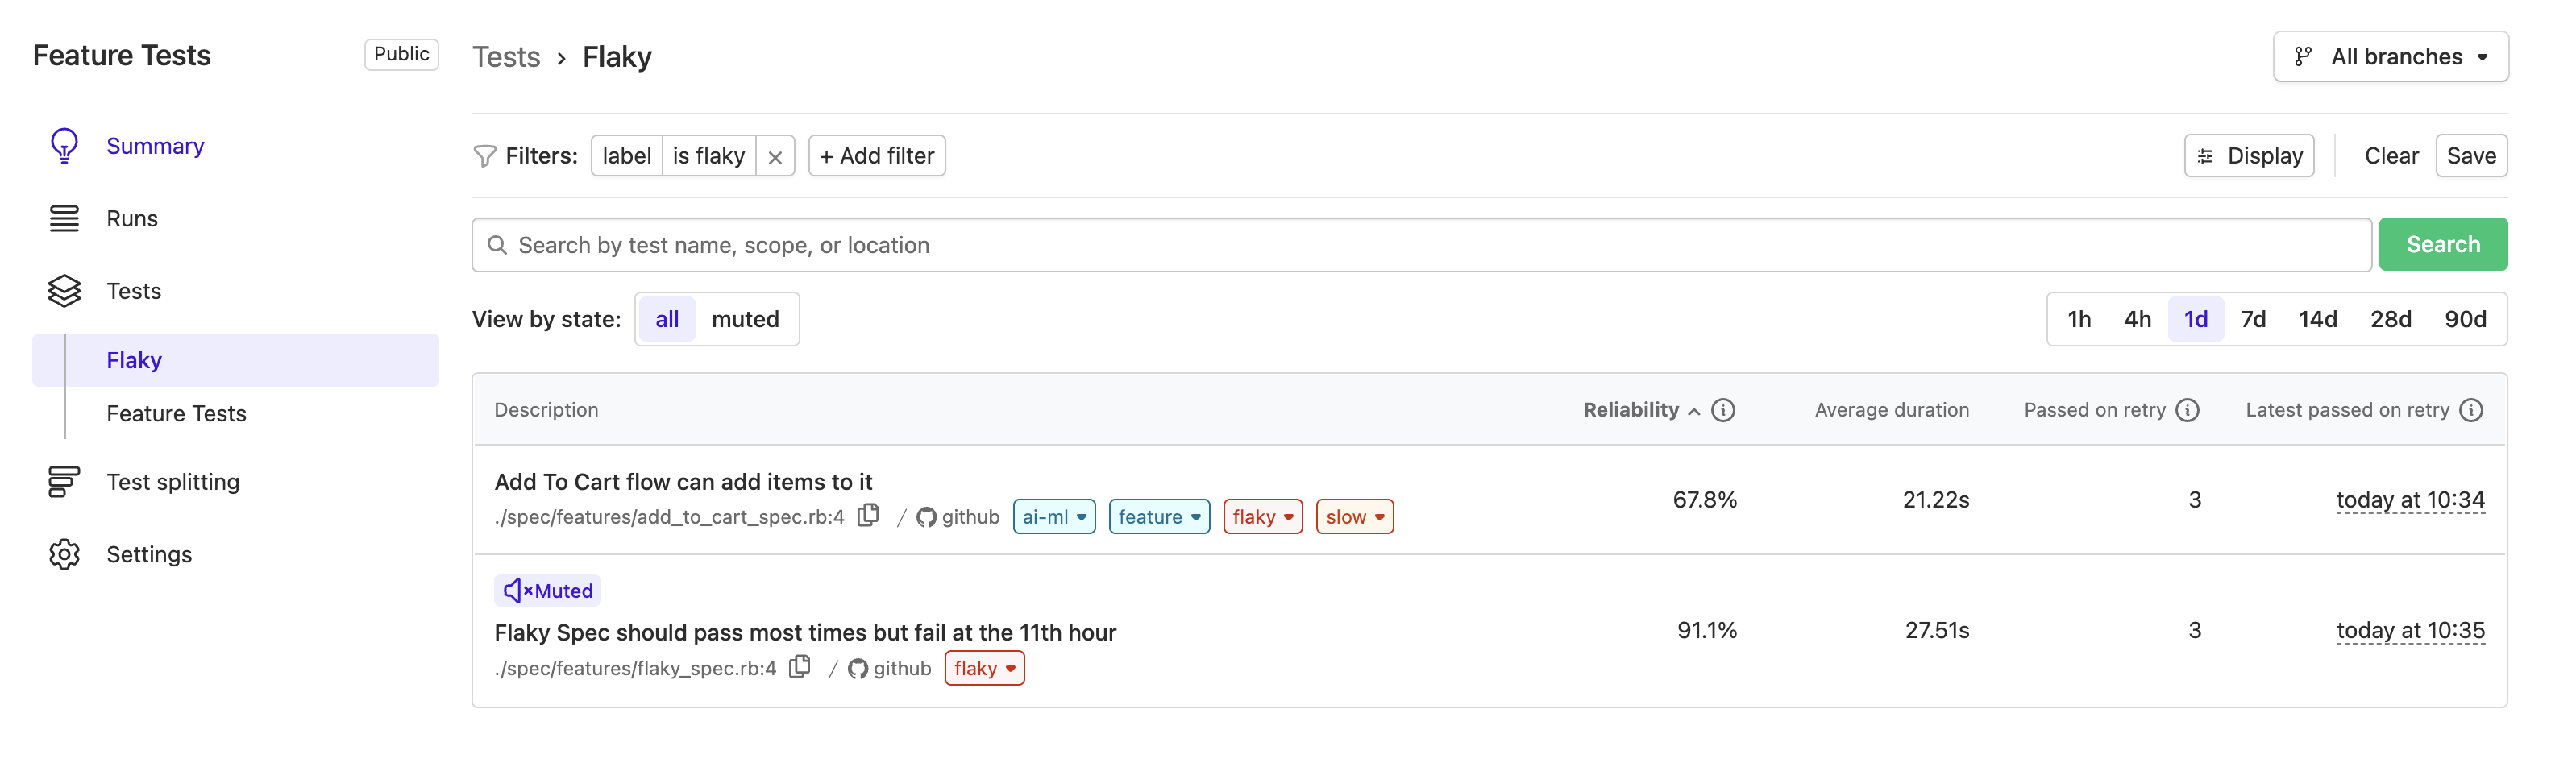Open the All branches dropdown
This screenshot has height=767, width=2576.
[2391, 56]
